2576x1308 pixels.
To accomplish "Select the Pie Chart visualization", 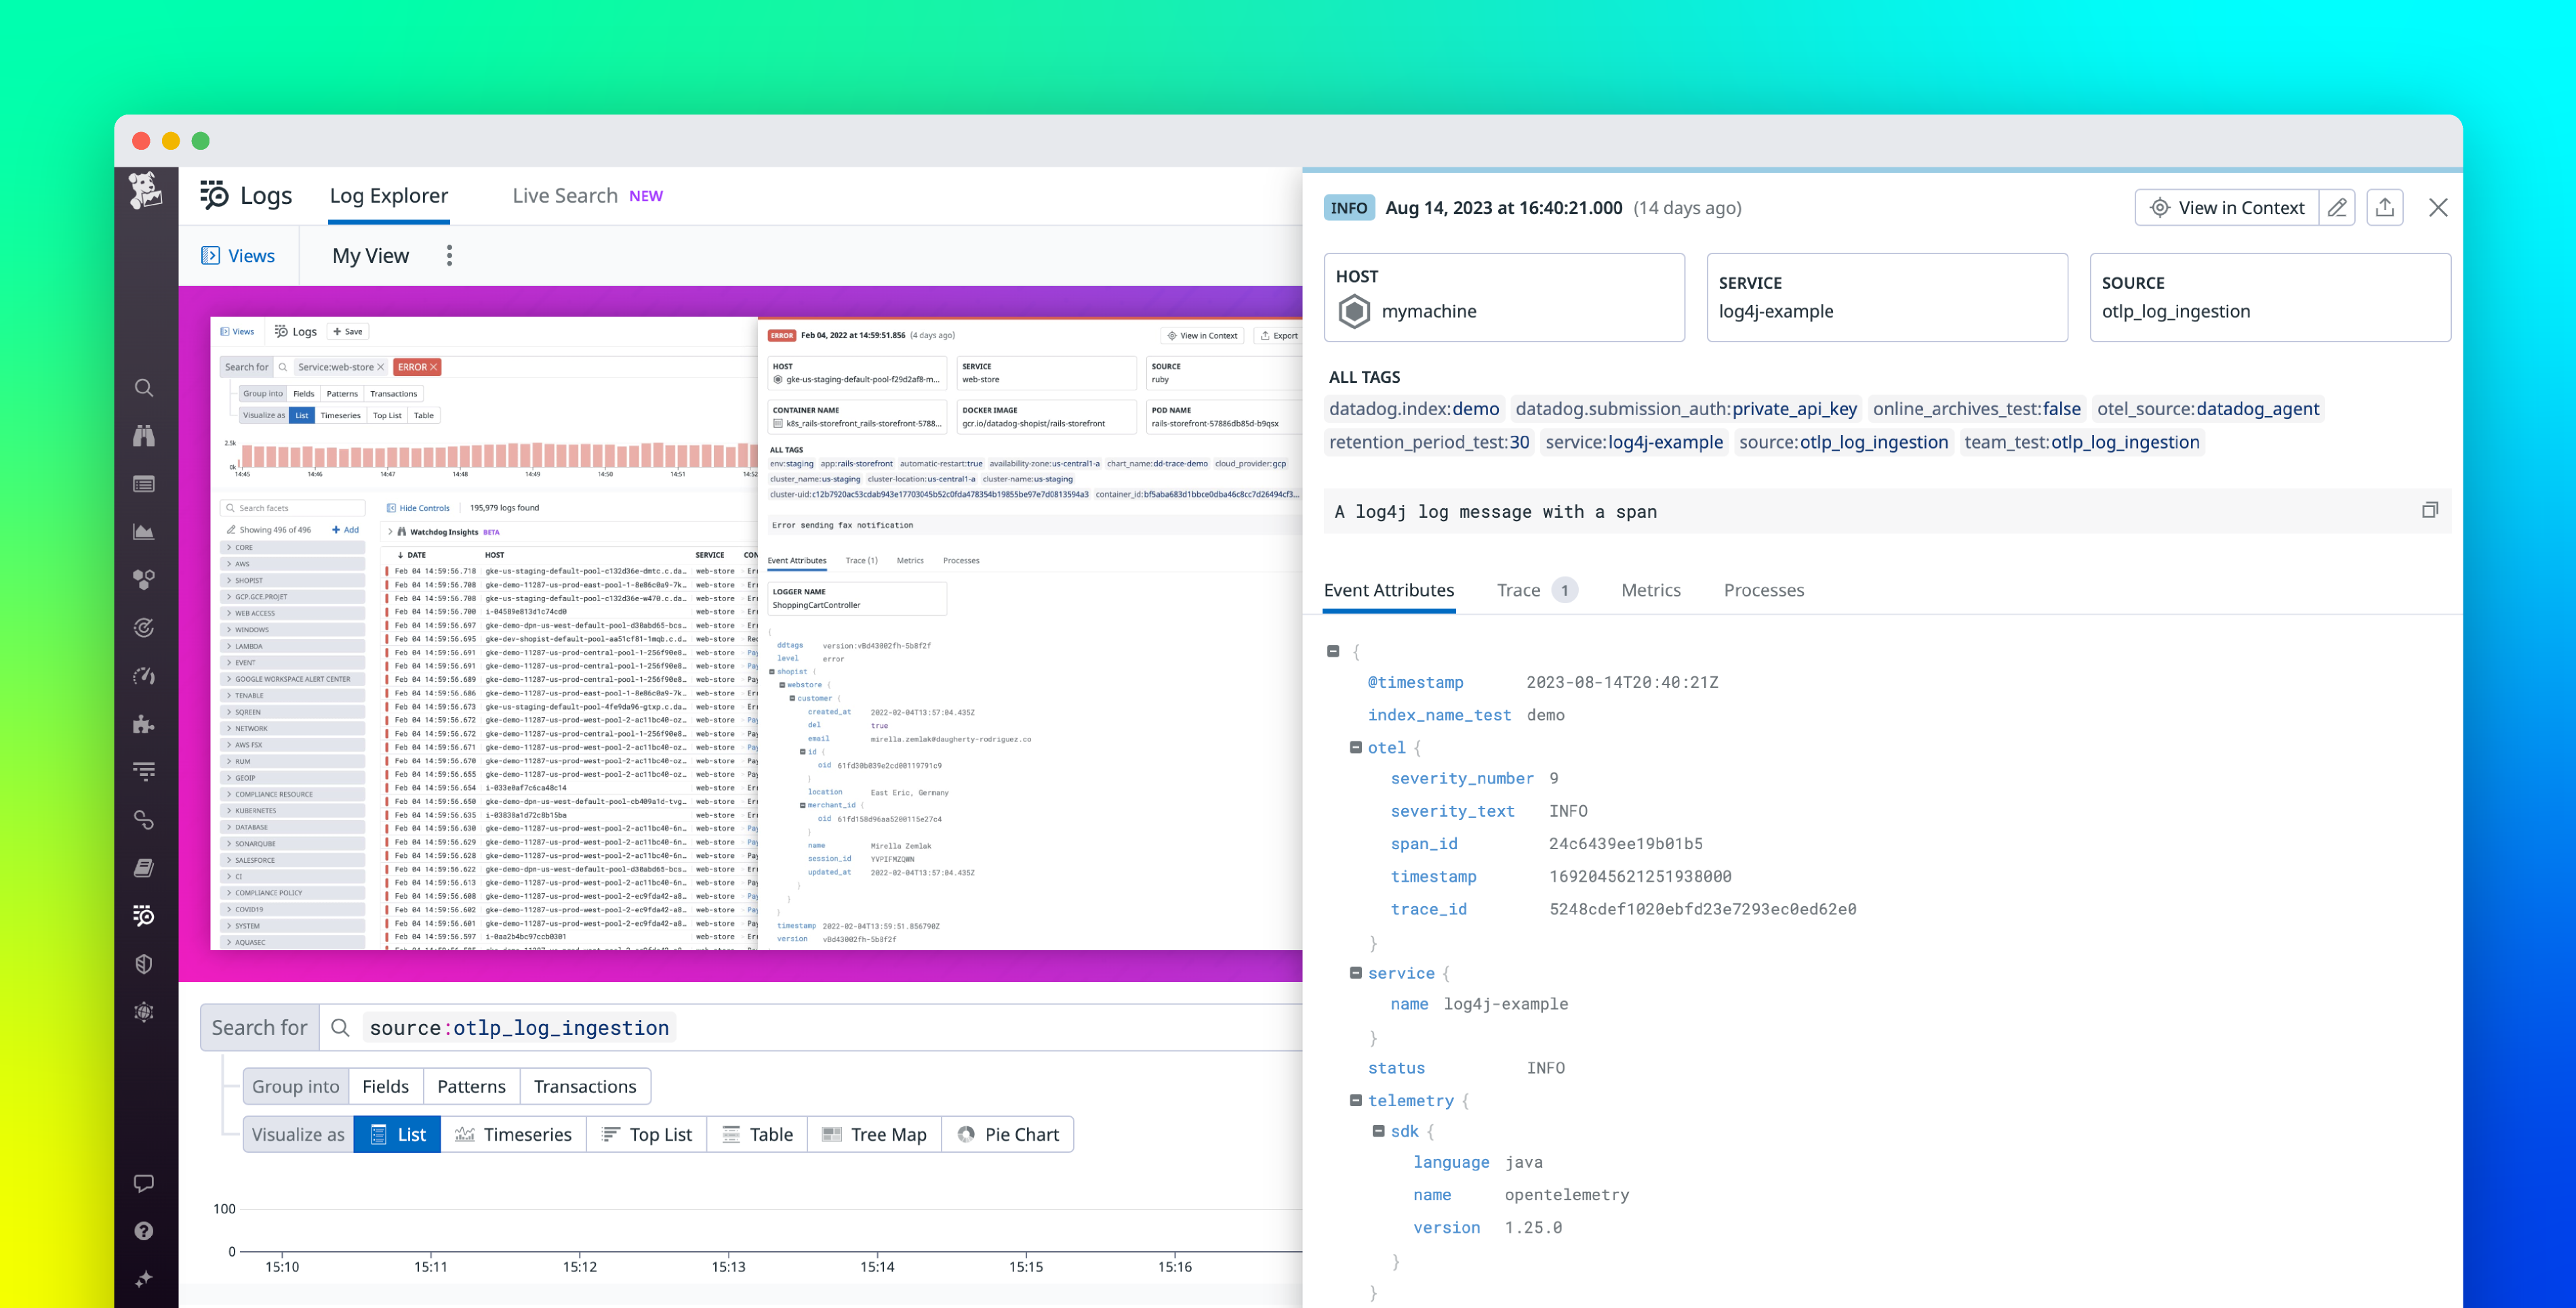I will click(x=1008, y=1134).
